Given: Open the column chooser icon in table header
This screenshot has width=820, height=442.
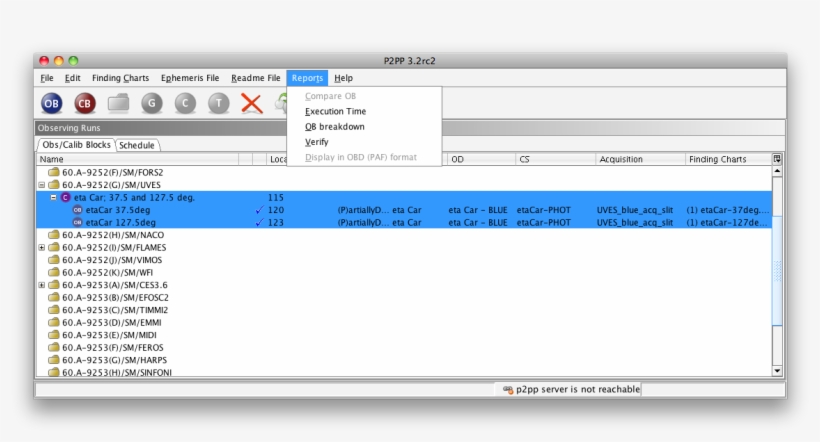Looking at the screenshot, I should (777, 159).
